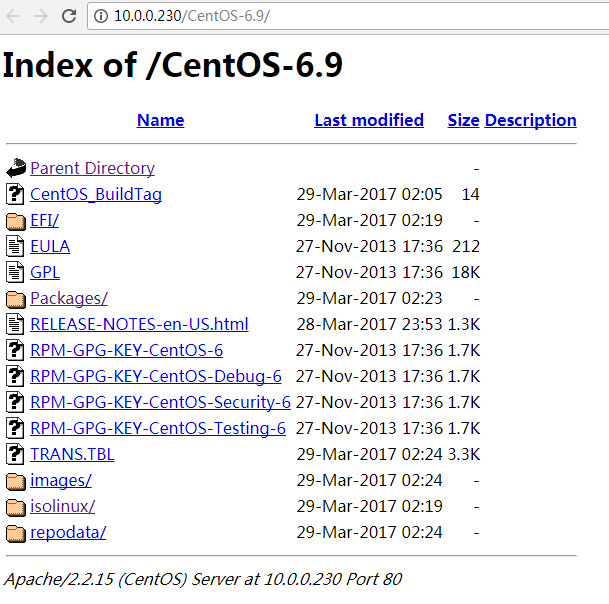Click the unknown-file icon beside RPM-GPG-KEY-CentOS-Debug-6
609x604 pixels.
(x=16, y=376)
